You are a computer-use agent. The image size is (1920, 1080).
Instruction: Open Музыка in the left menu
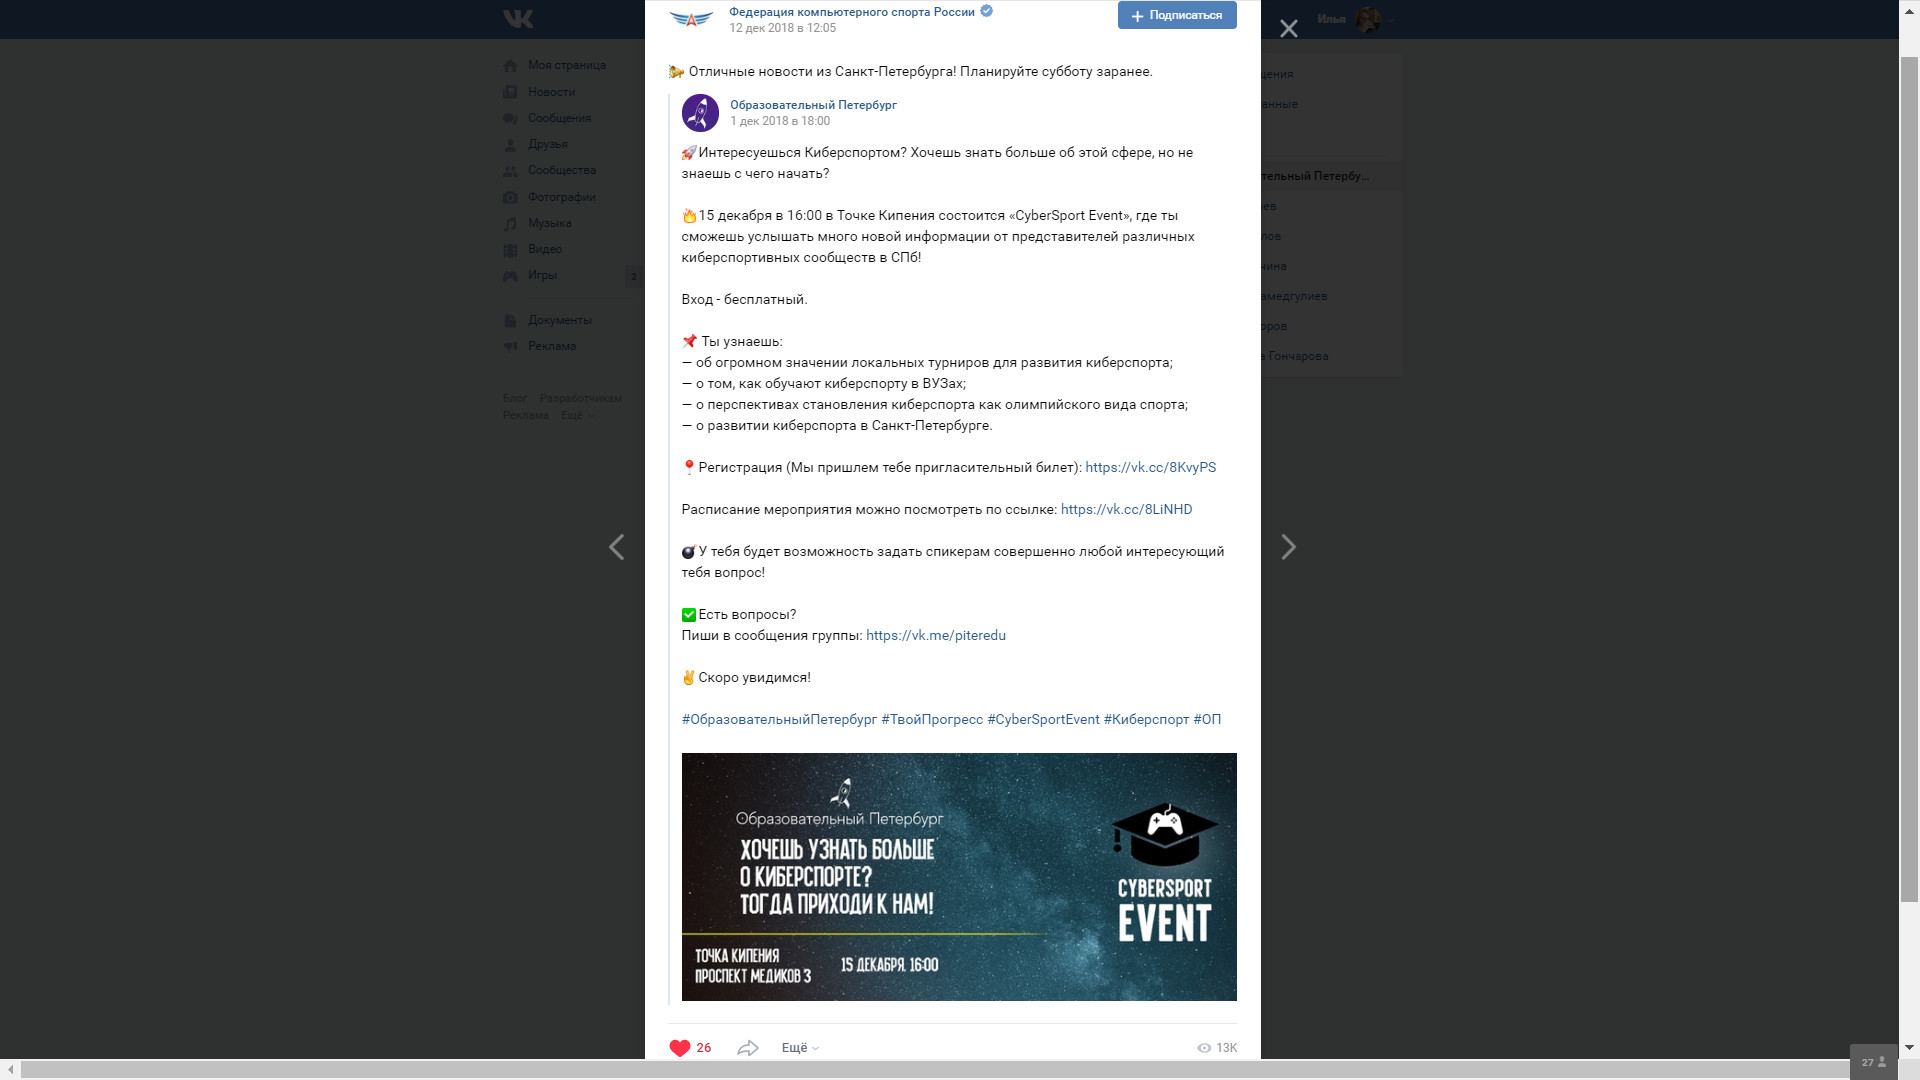(550, 223)
